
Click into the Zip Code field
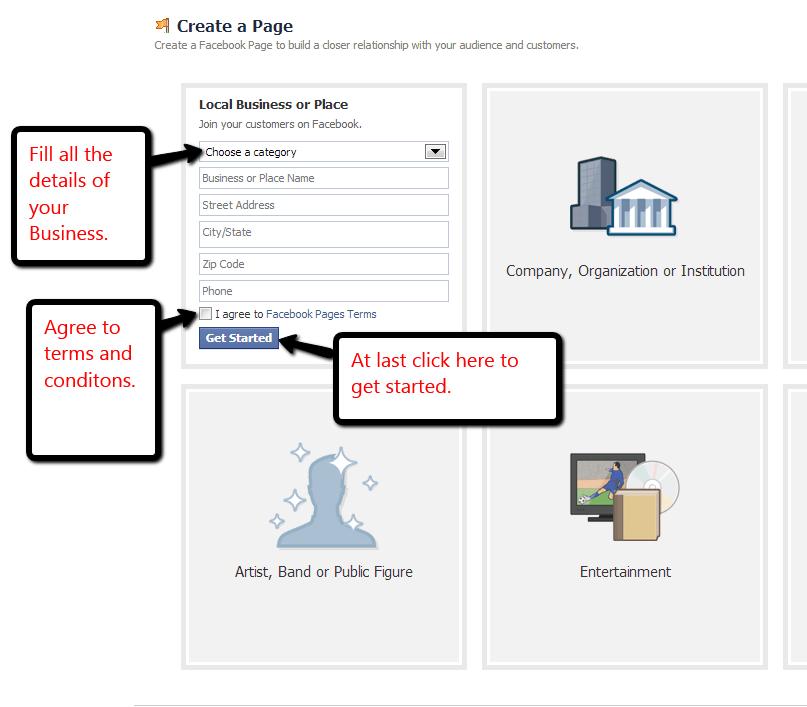pyautogui.click(x=324, y=264)
